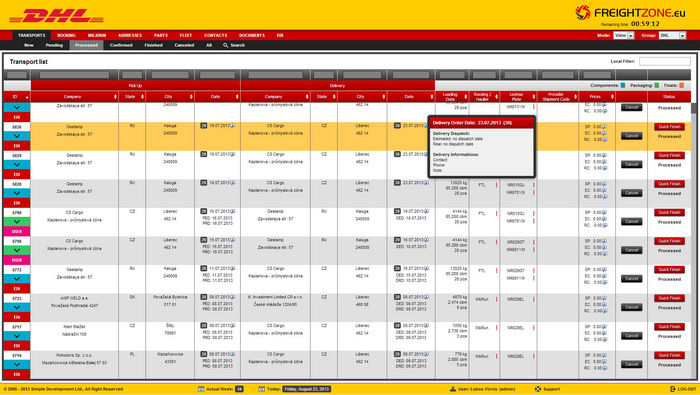
Task: Toggle the Components blue color filter
Action: pos(623,85)
